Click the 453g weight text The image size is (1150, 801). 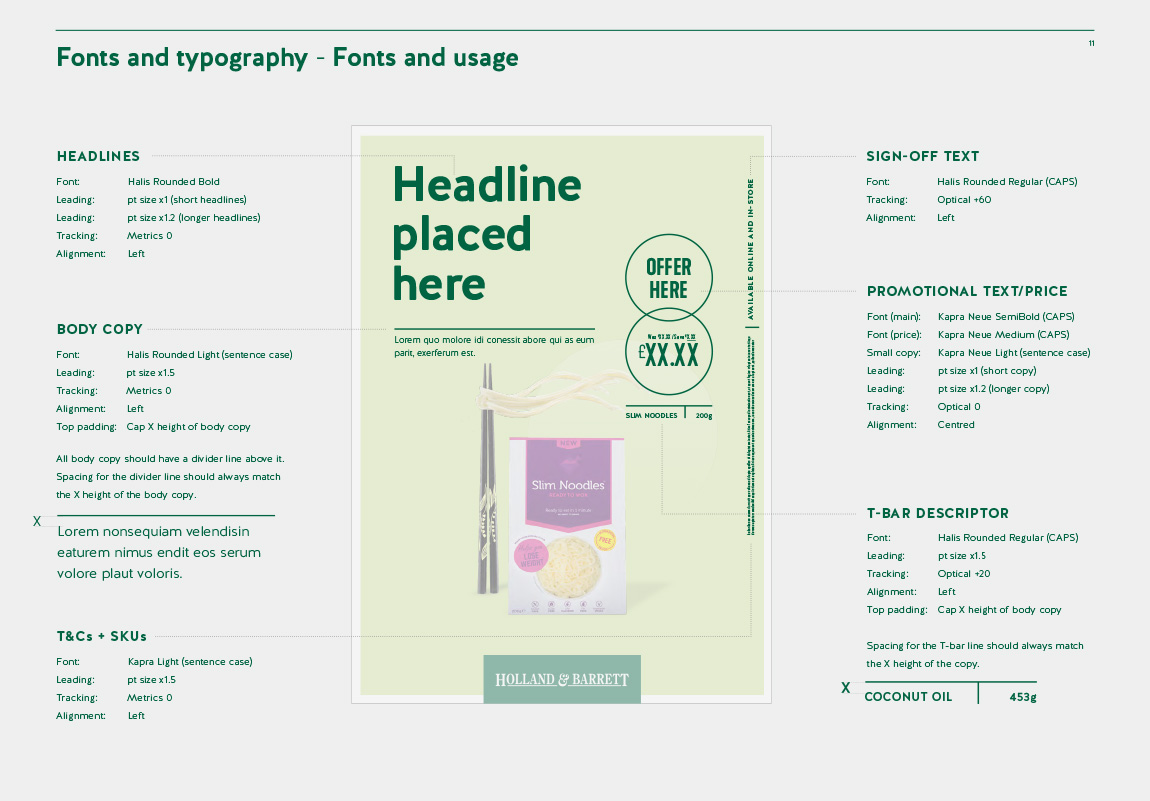point(1022,697)
